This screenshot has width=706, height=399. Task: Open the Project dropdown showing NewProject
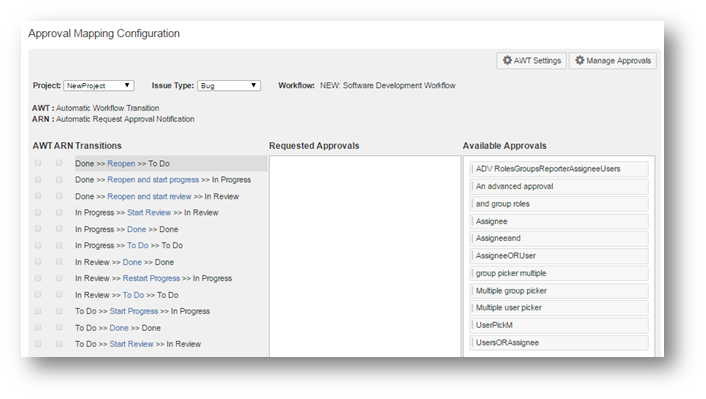pos(99,86)
